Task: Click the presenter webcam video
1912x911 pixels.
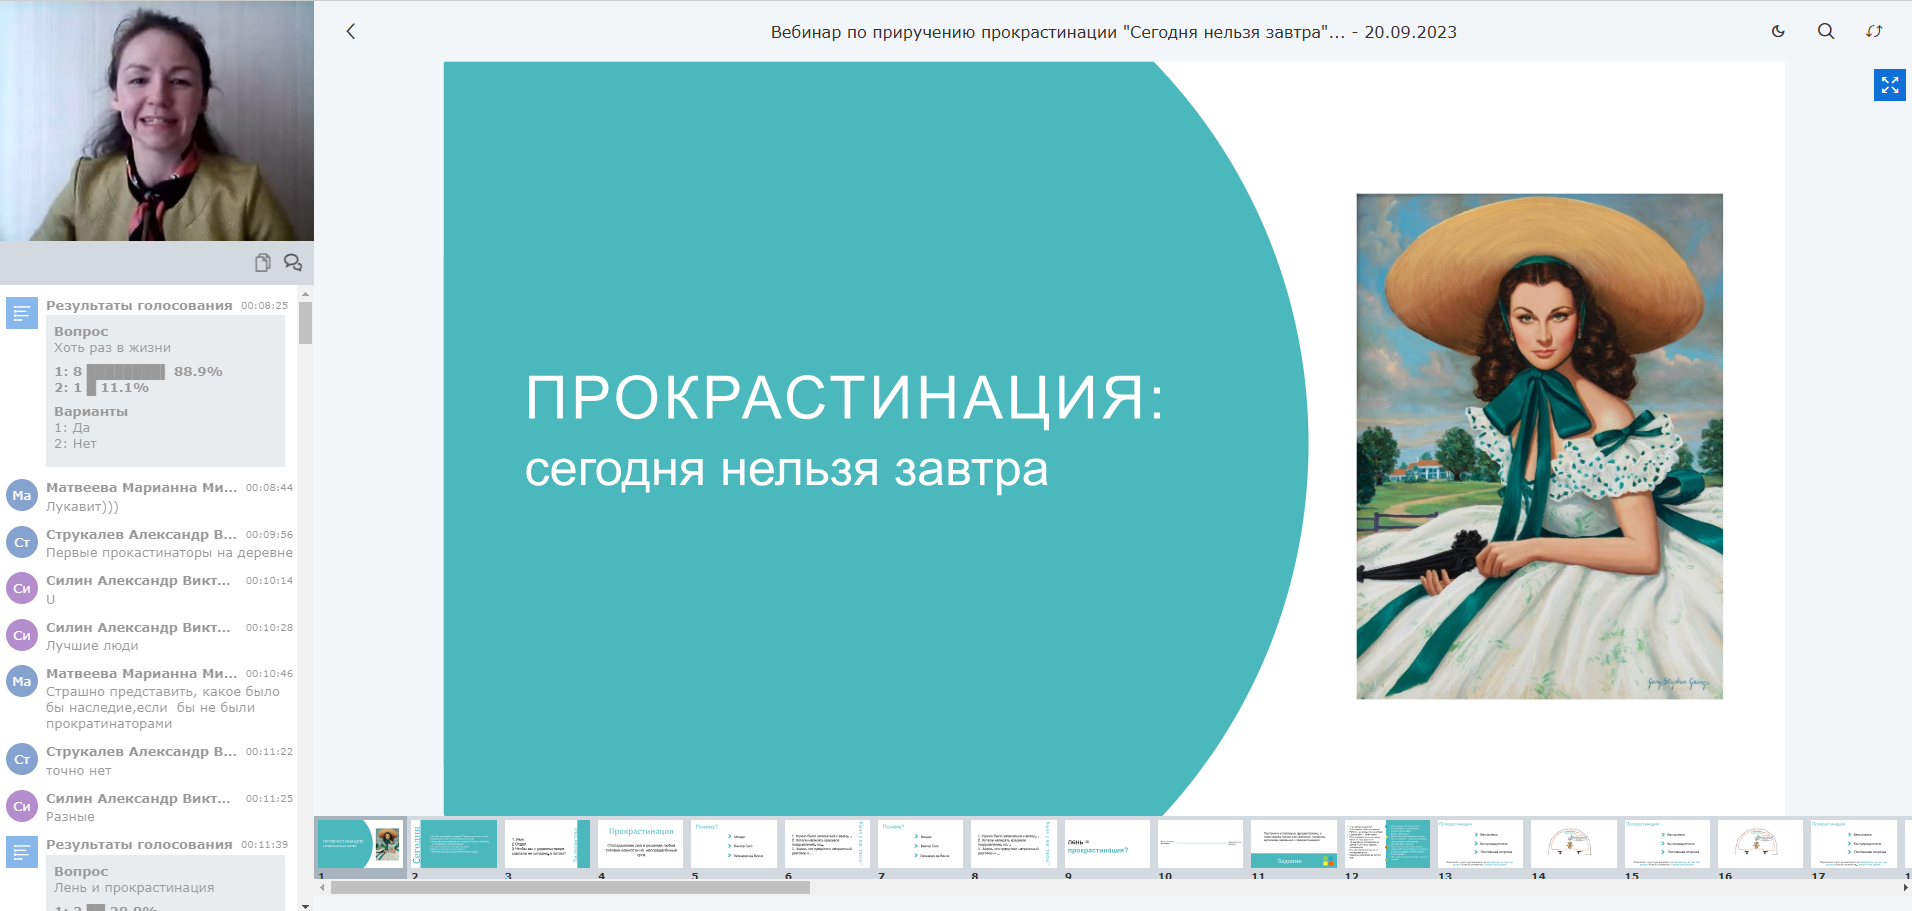Action: (x=157, y=120)
